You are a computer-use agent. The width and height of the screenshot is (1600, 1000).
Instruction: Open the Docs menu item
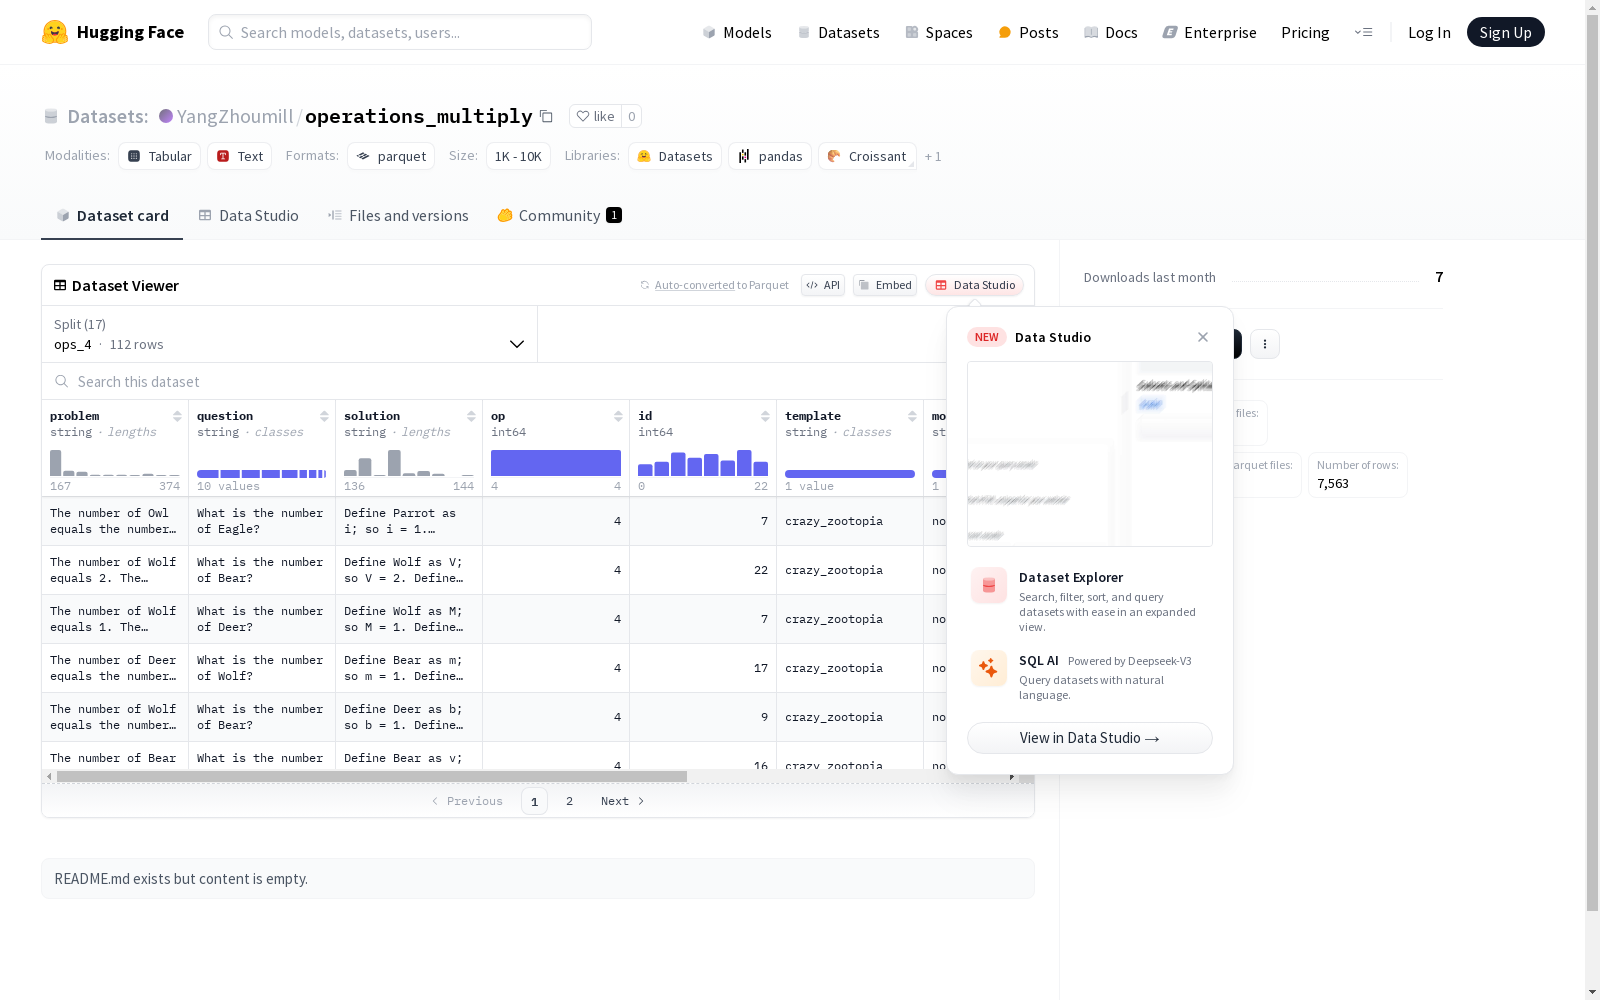[x=1111, y=32]
